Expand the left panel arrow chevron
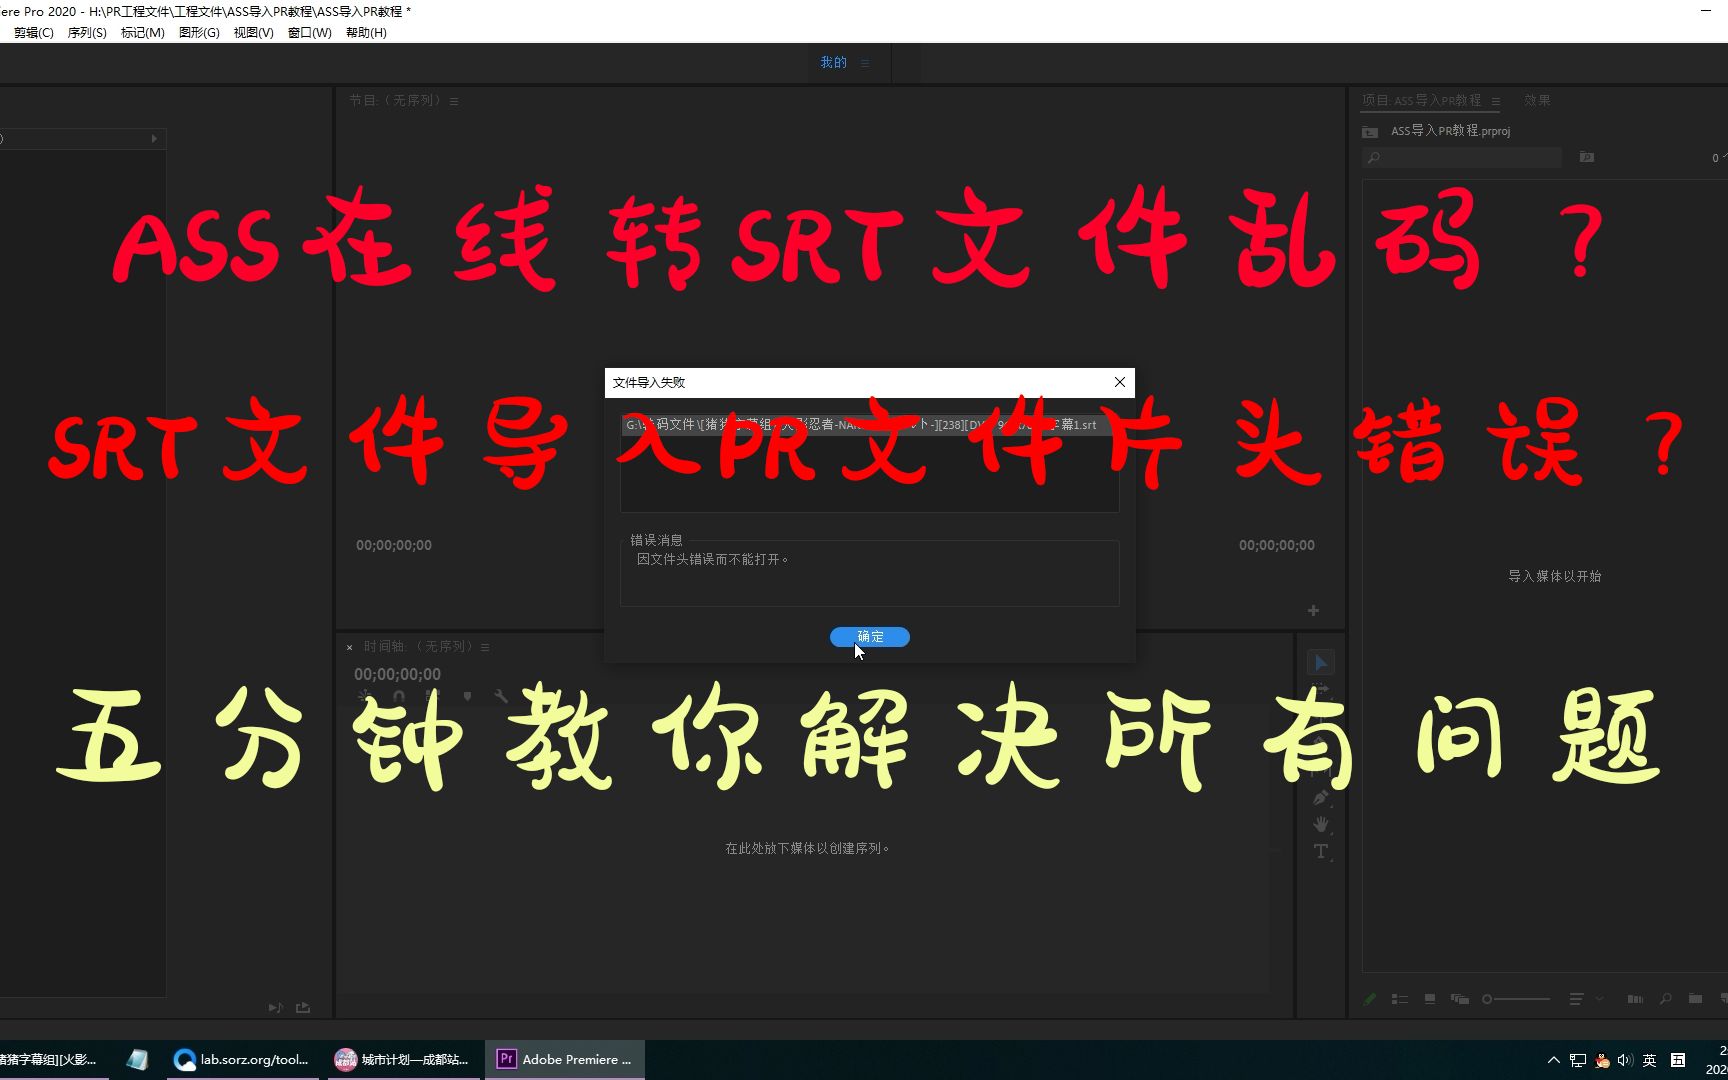This screenshot has width=1728, height=1080. click(x=154, y=139)
